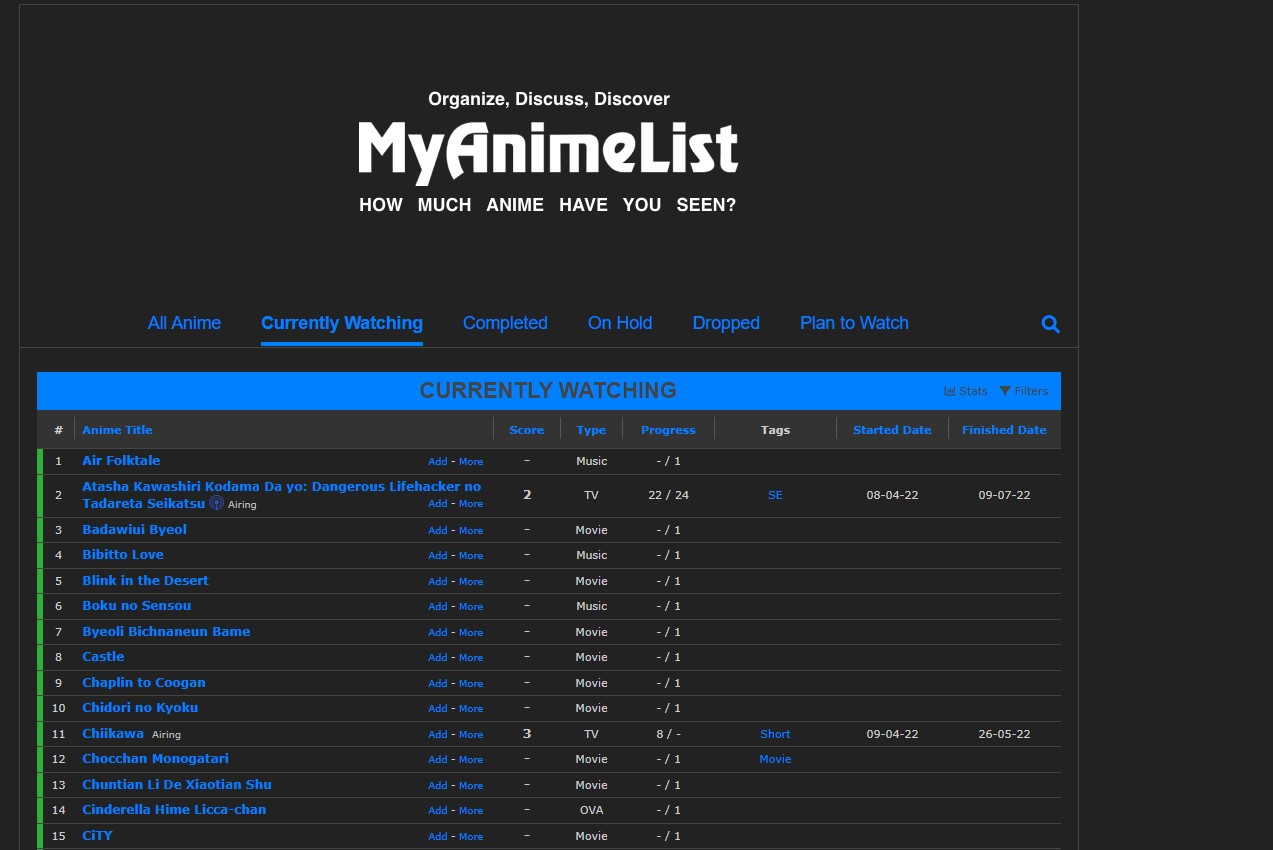This screenshot has width=1273, height=850.
Task: Open the Plan to Watch tab
Action: pyautogui.click(x=854, y=323)
